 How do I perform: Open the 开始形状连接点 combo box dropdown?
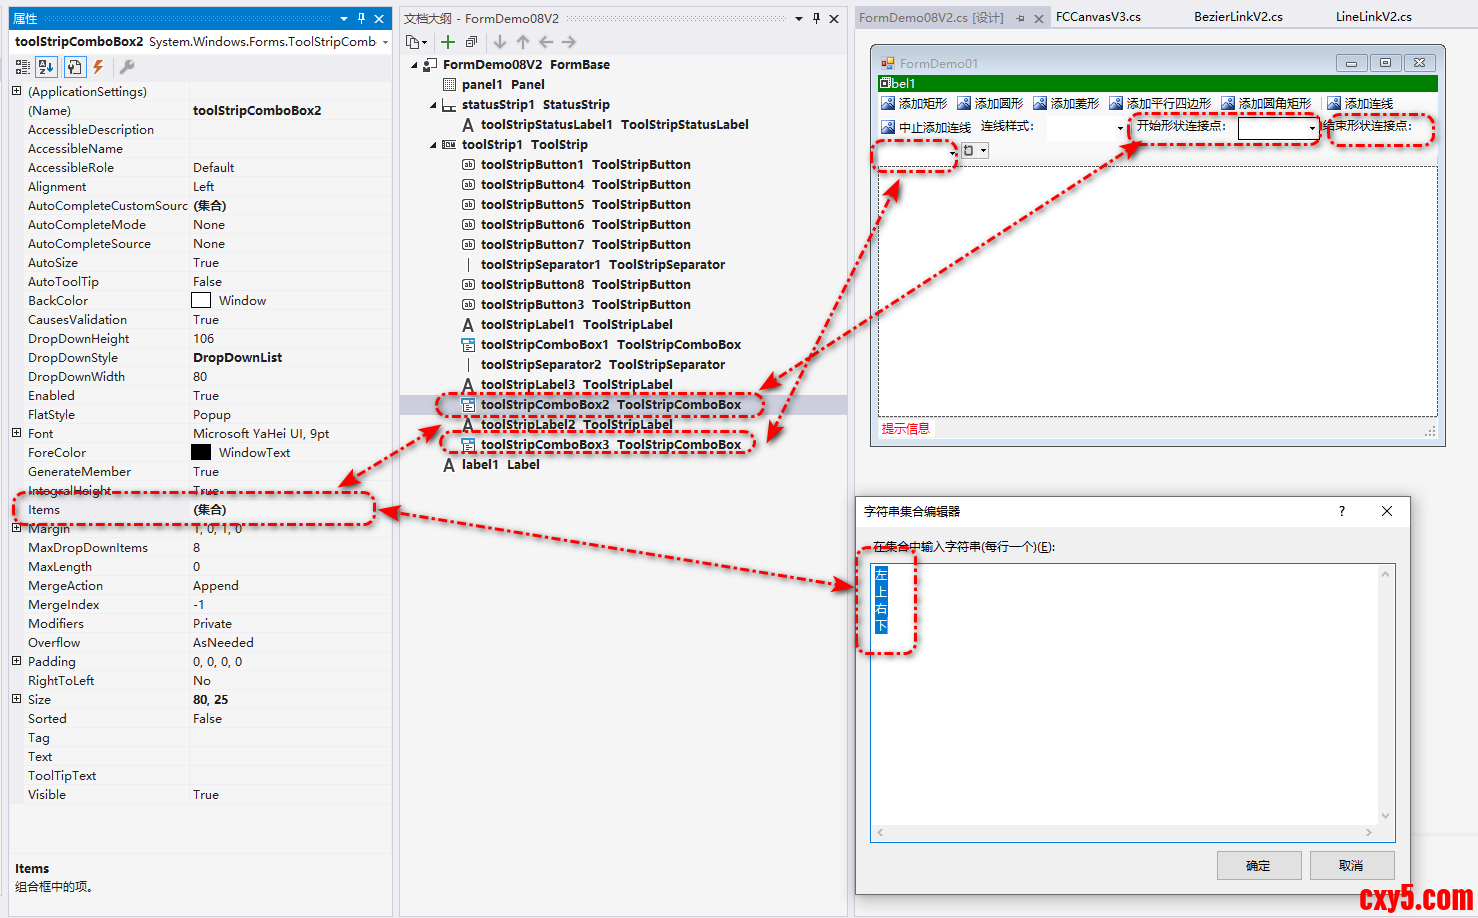(x=1312, y=128)
